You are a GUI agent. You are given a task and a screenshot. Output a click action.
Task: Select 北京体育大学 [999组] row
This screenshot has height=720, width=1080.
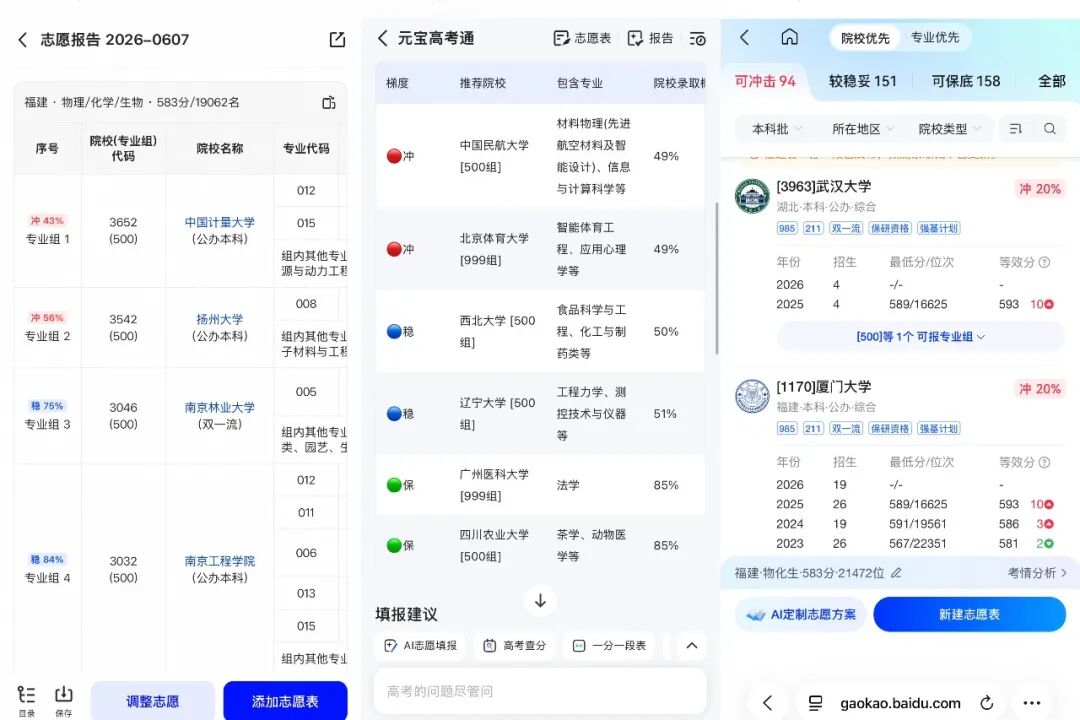coord(540,249)
